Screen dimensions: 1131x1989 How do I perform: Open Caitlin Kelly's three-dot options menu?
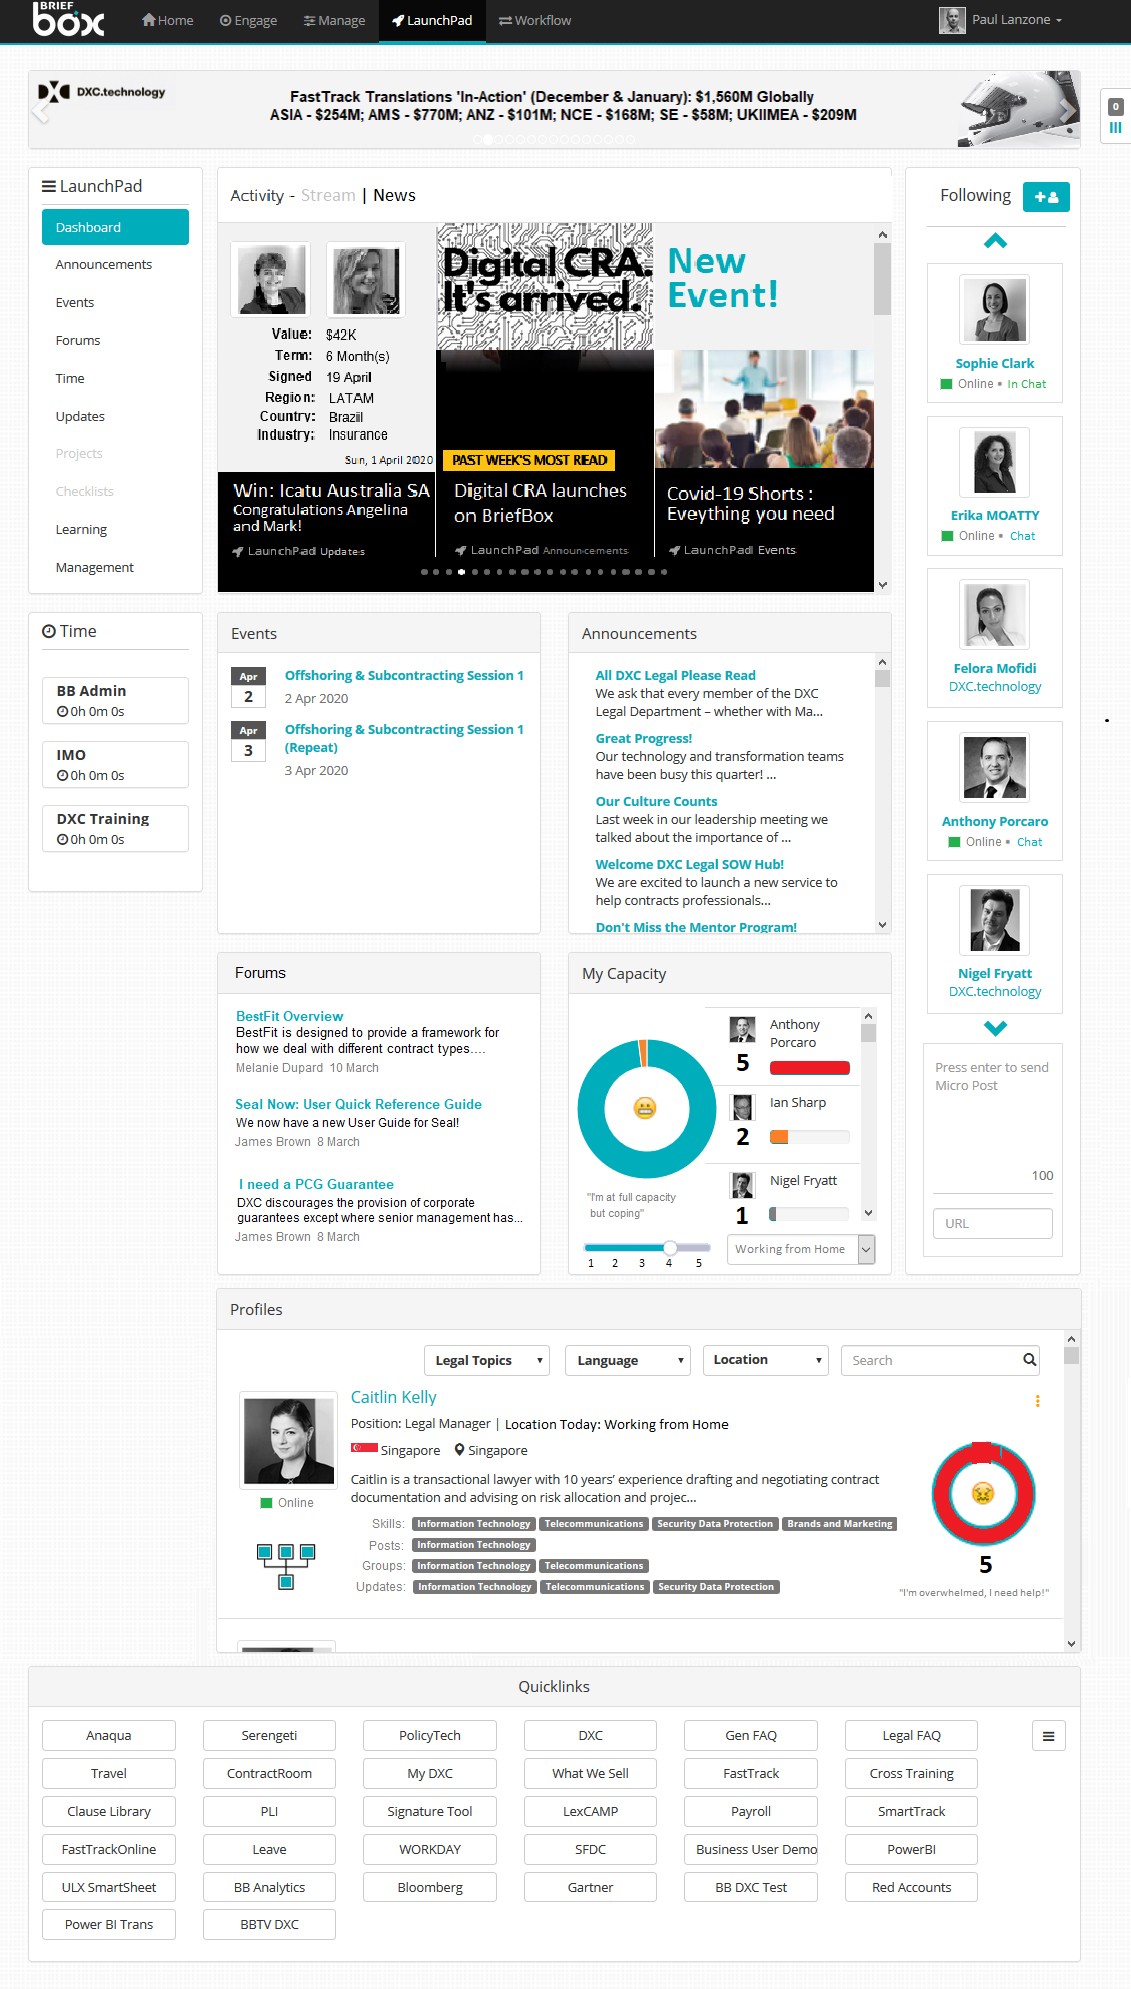(x=1037, y=1401)
